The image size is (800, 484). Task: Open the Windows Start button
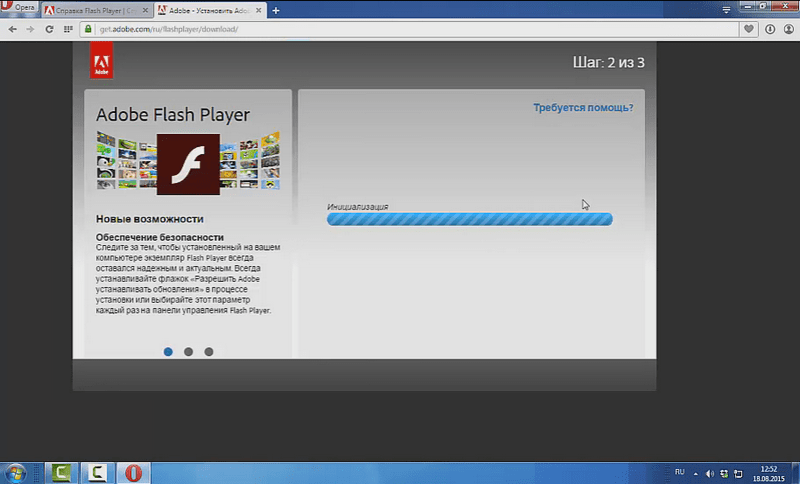(x=15, y=473)
